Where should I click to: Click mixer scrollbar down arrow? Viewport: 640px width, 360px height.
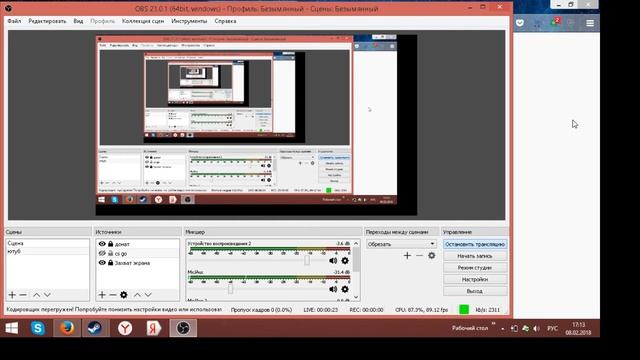click(356, 298)
